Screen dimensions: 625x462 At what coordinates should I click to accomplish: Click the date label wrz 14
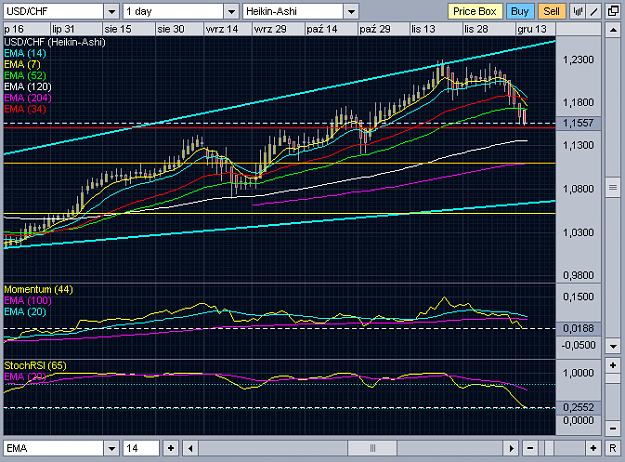[x=222, y=29]
